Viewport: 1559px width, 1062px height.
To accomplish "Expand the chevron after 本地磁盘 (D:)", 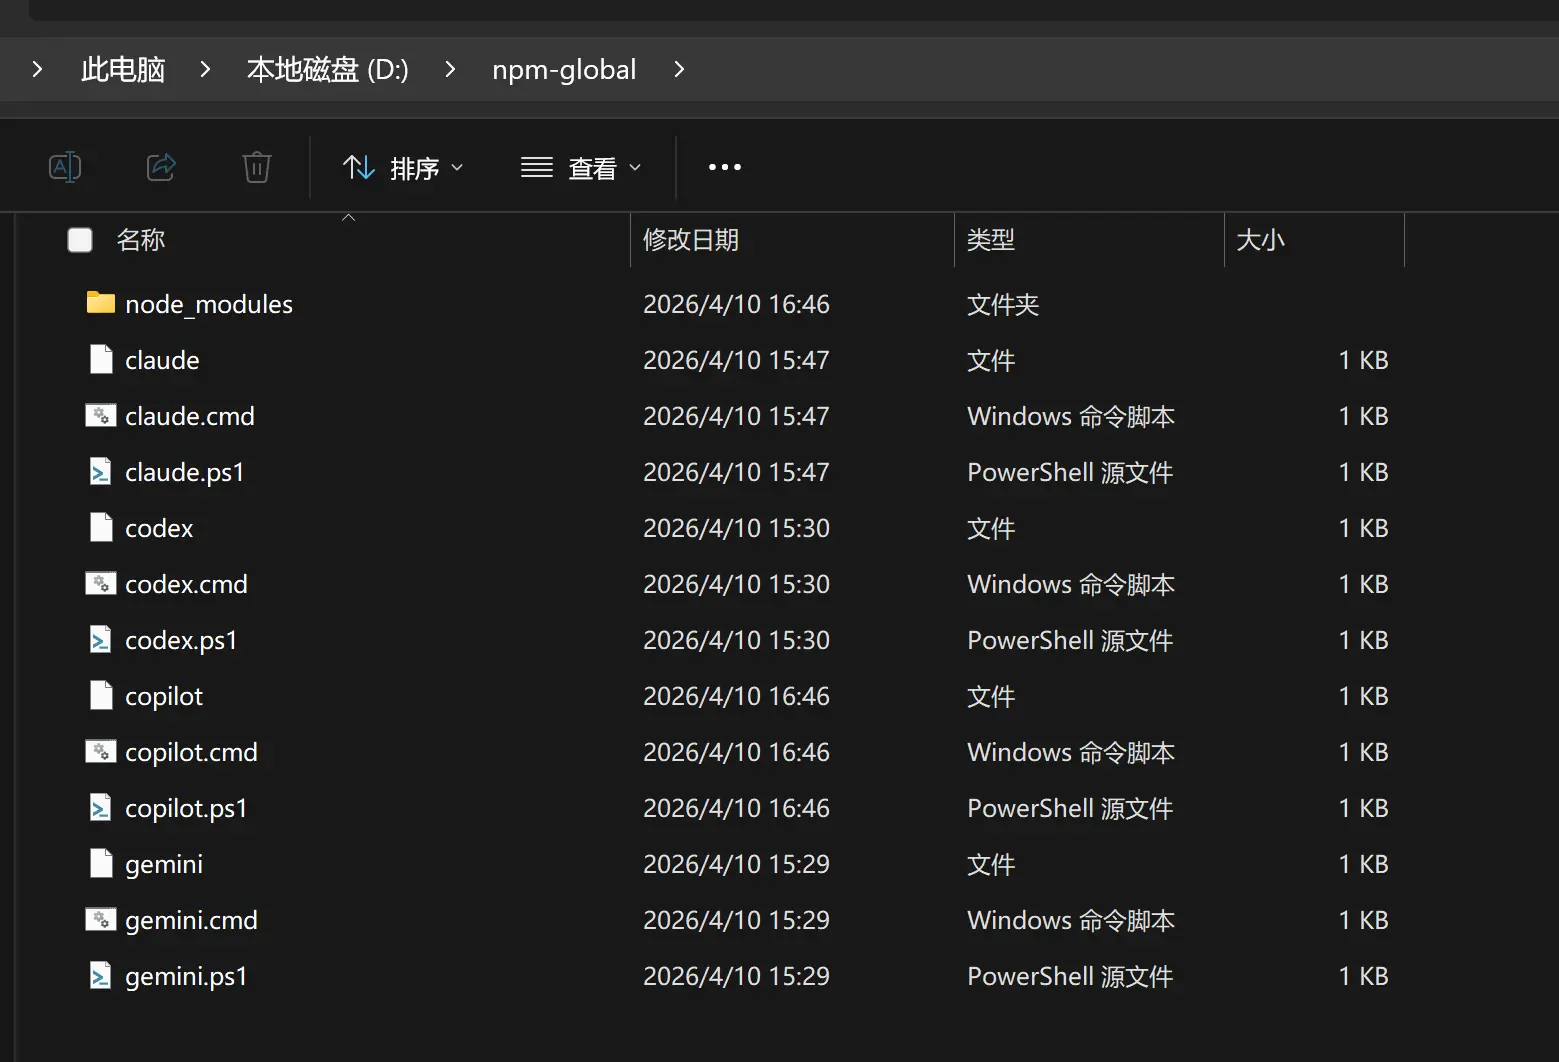I will pyautogui.click(x=450, y=69).
